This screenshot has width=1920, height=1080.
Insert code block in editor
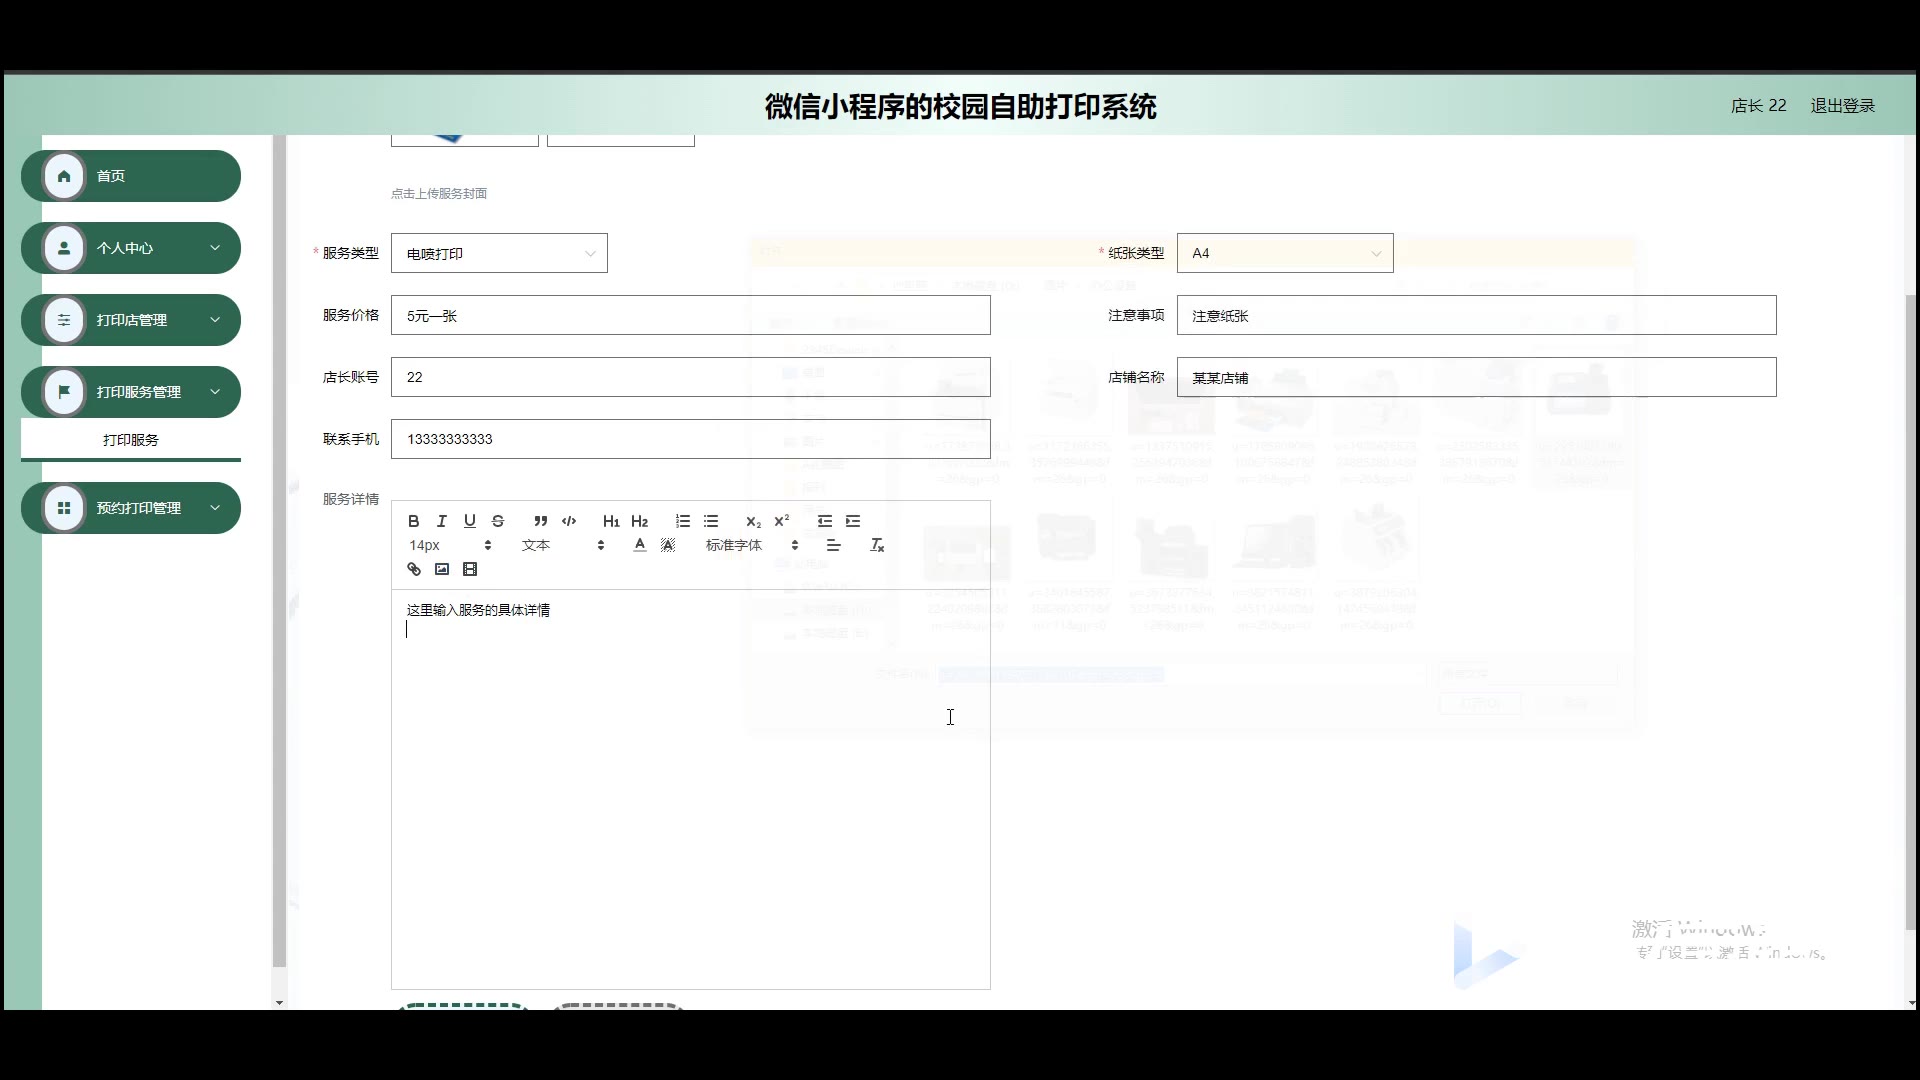pyautogui.click(x=569, y=521)
